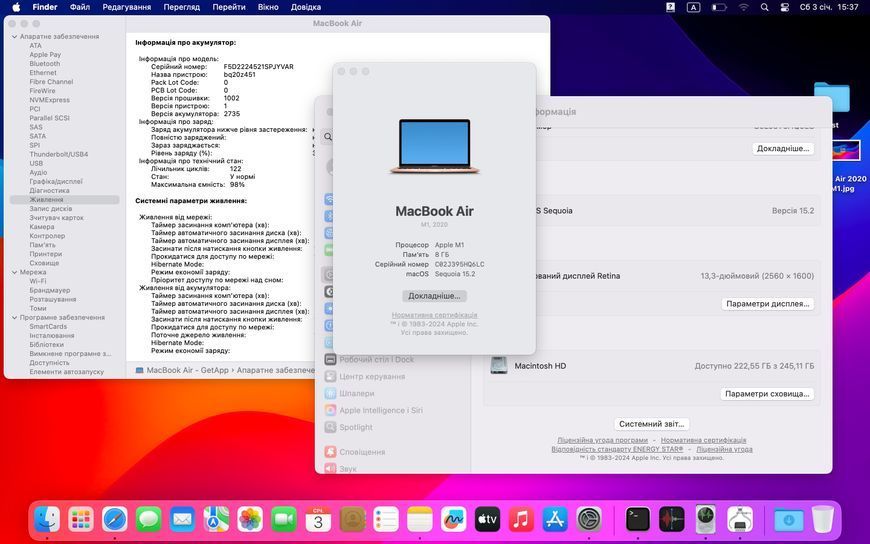Screen dimensions: 870x544
Task: Open Reminders from the Dock
Action: tap(386, 520)
